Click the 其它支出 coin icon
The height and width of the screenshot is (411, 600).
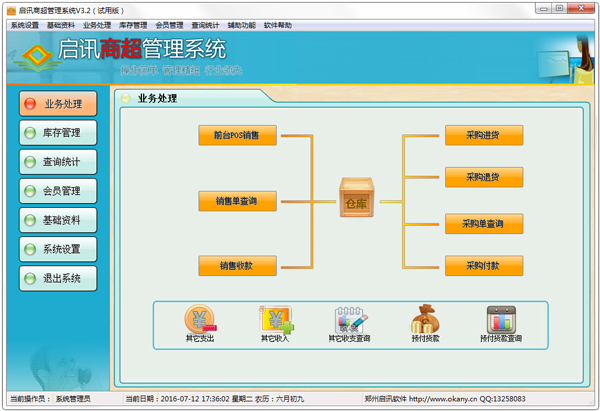[200, 320]
